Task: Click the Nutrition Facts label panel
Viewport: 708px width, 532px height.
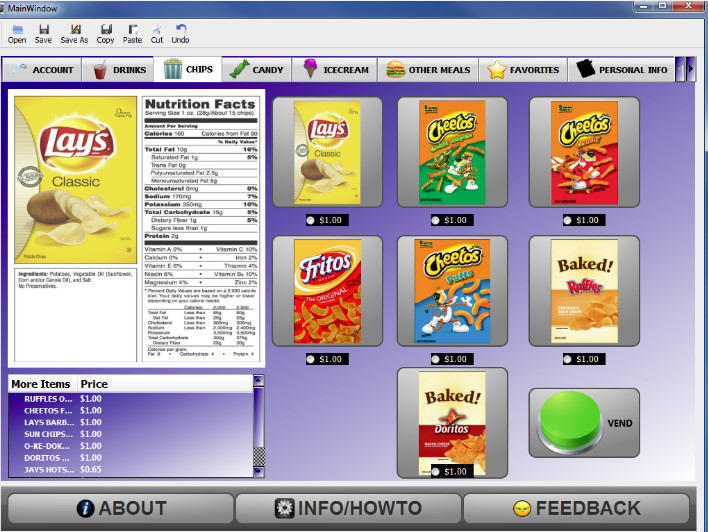Action: coord(201,229)
